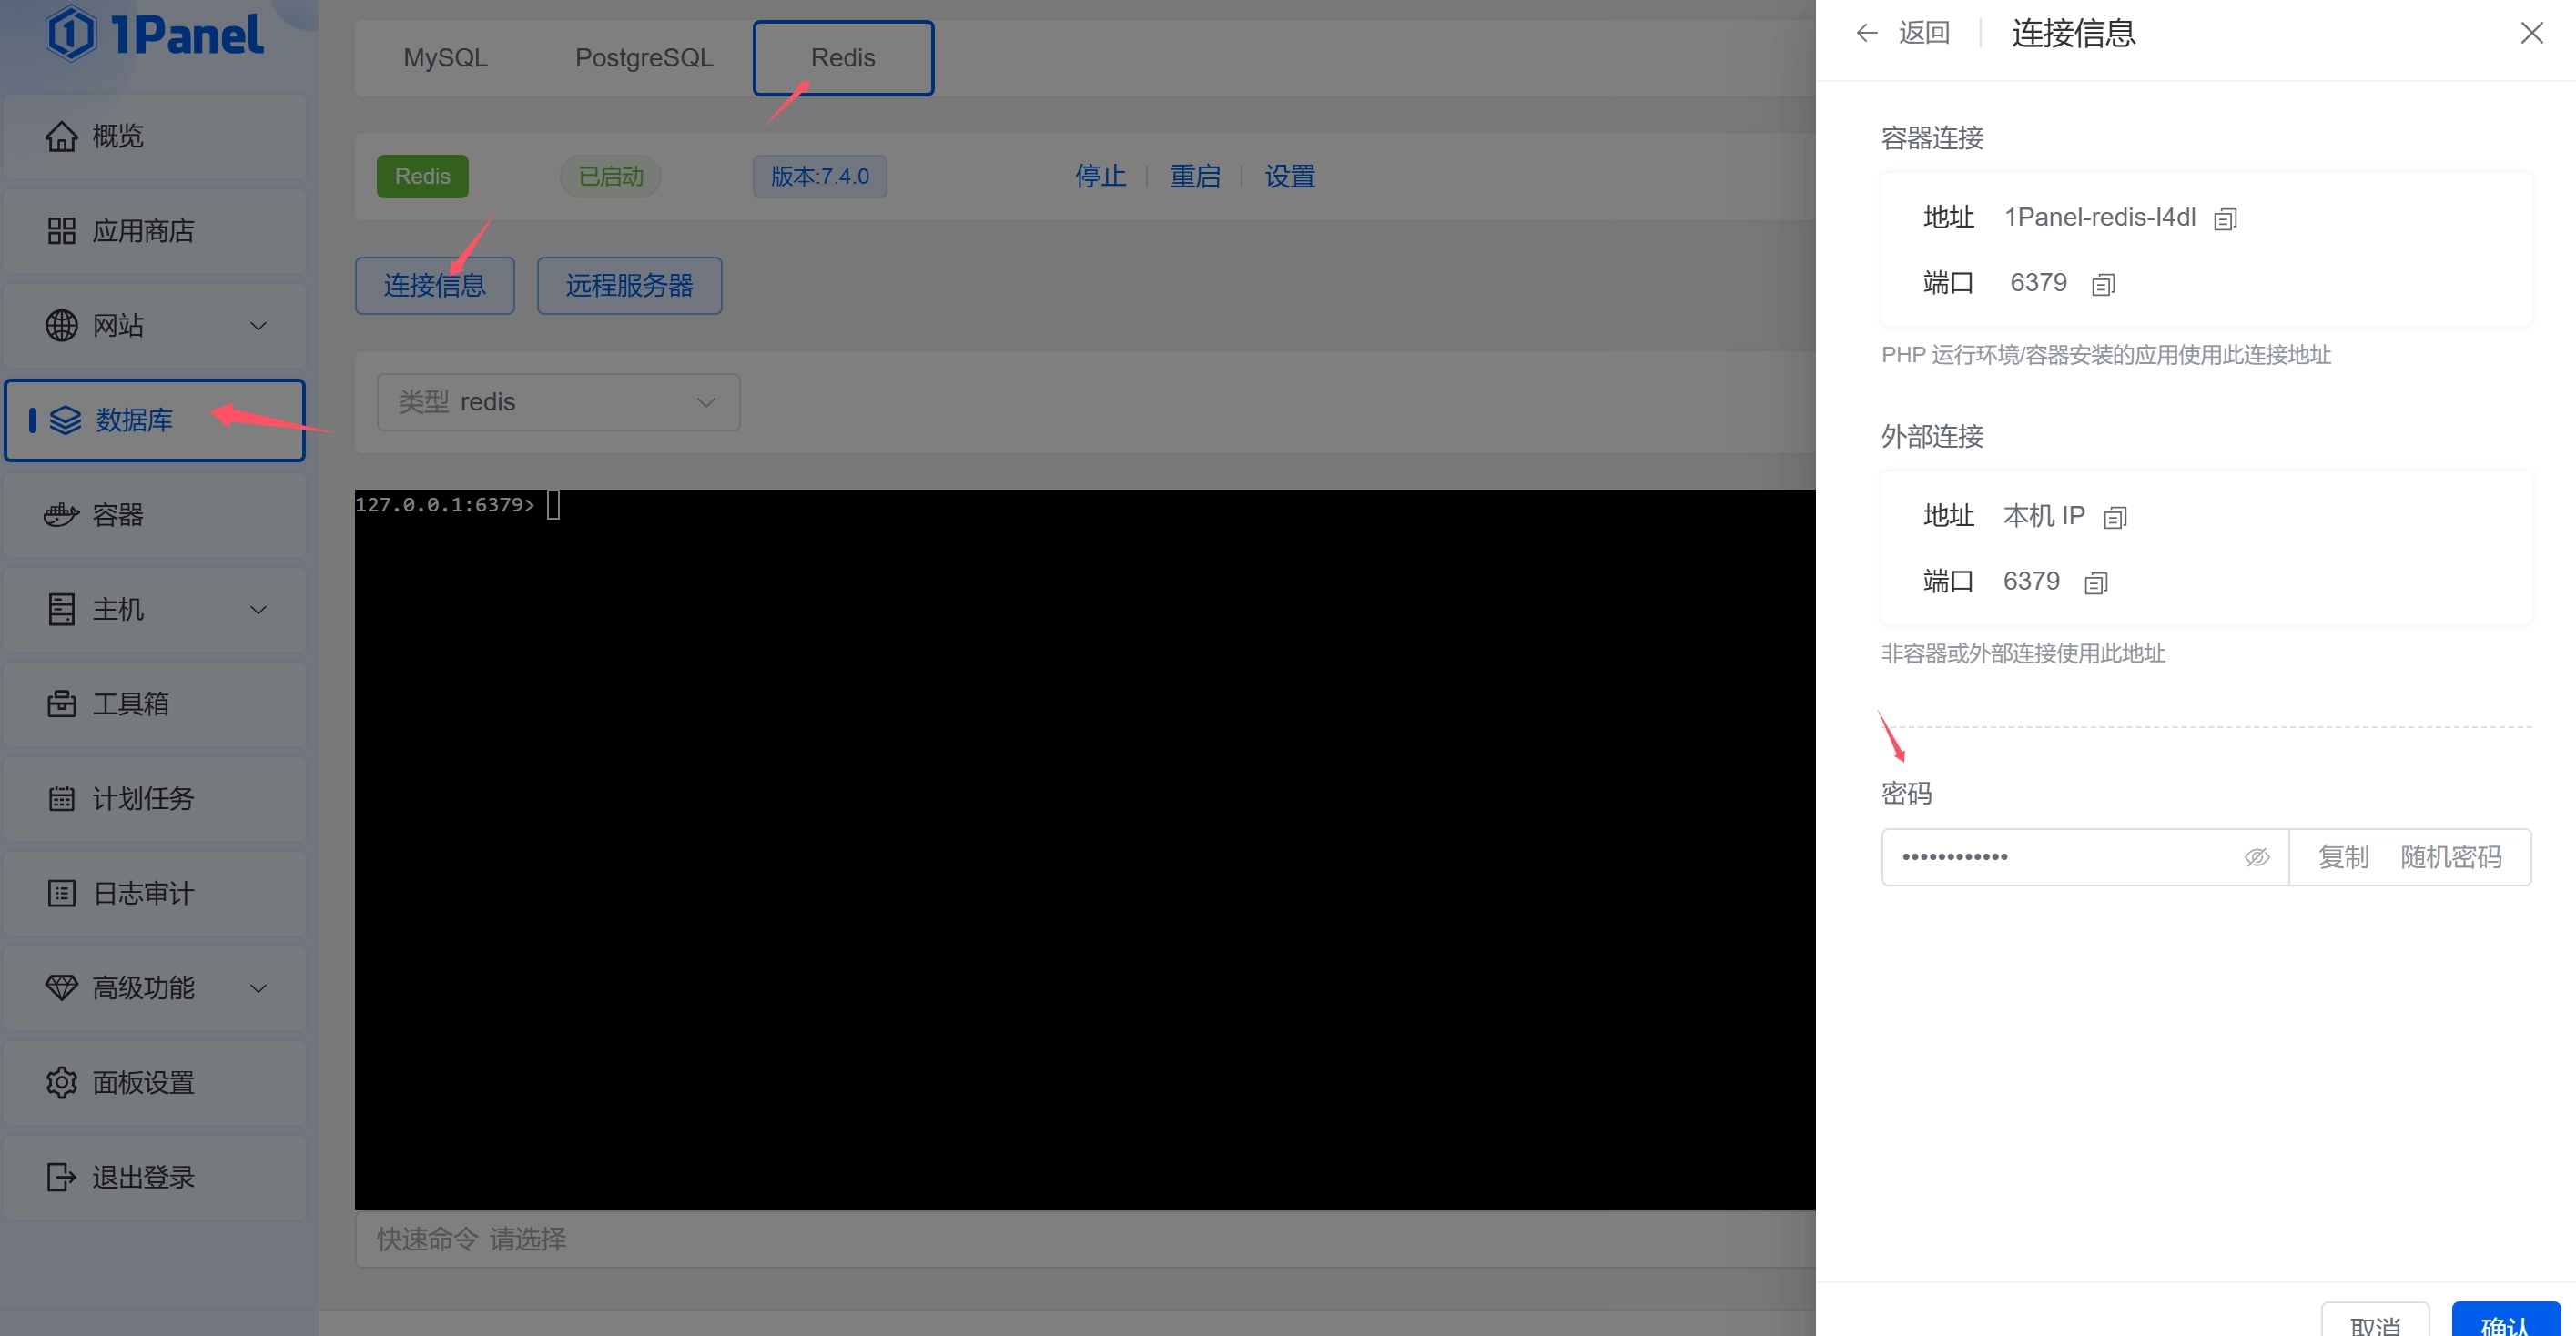
Task: Switch to the PostgreSQL tab
Action: click(x=644, y=58)
